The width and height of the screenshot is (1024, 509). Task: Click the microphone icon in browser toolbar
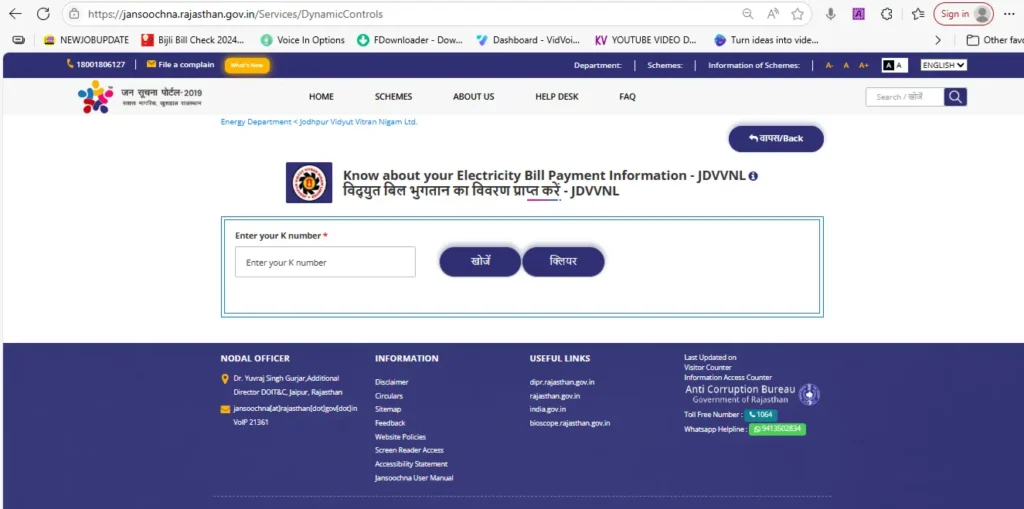pyautogui.click(x=830, y=14)
